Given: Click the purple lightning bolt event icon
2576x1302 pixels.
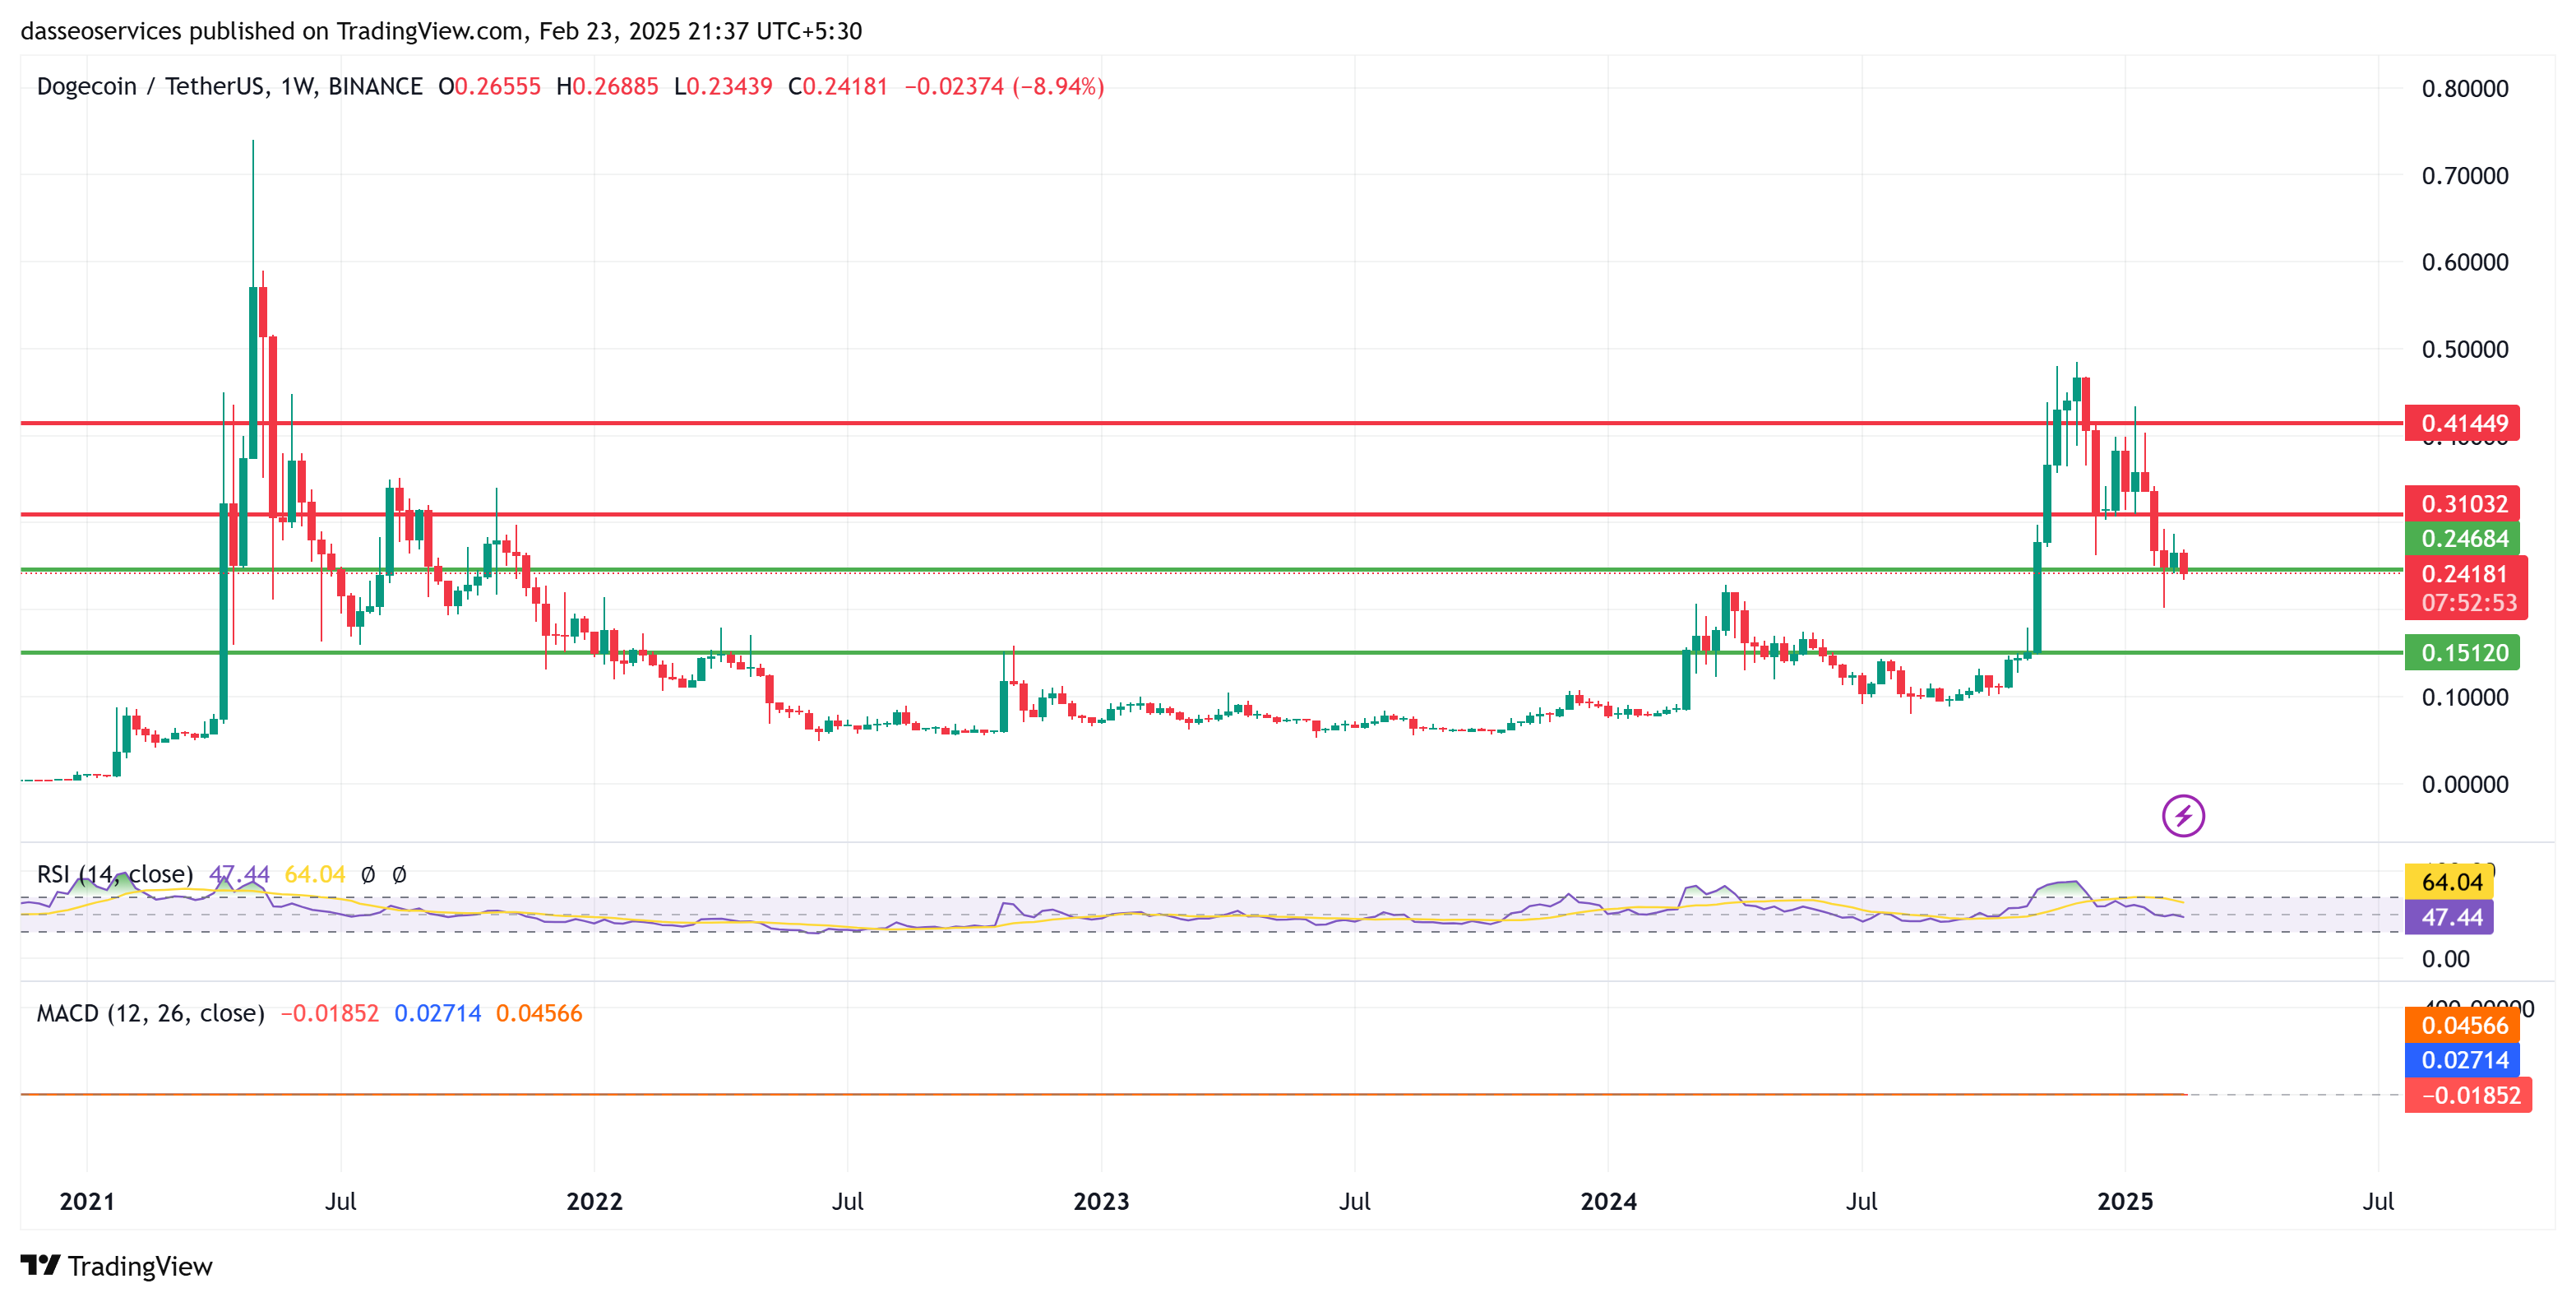Looking at the screenshot, I should pos(2182,815).
